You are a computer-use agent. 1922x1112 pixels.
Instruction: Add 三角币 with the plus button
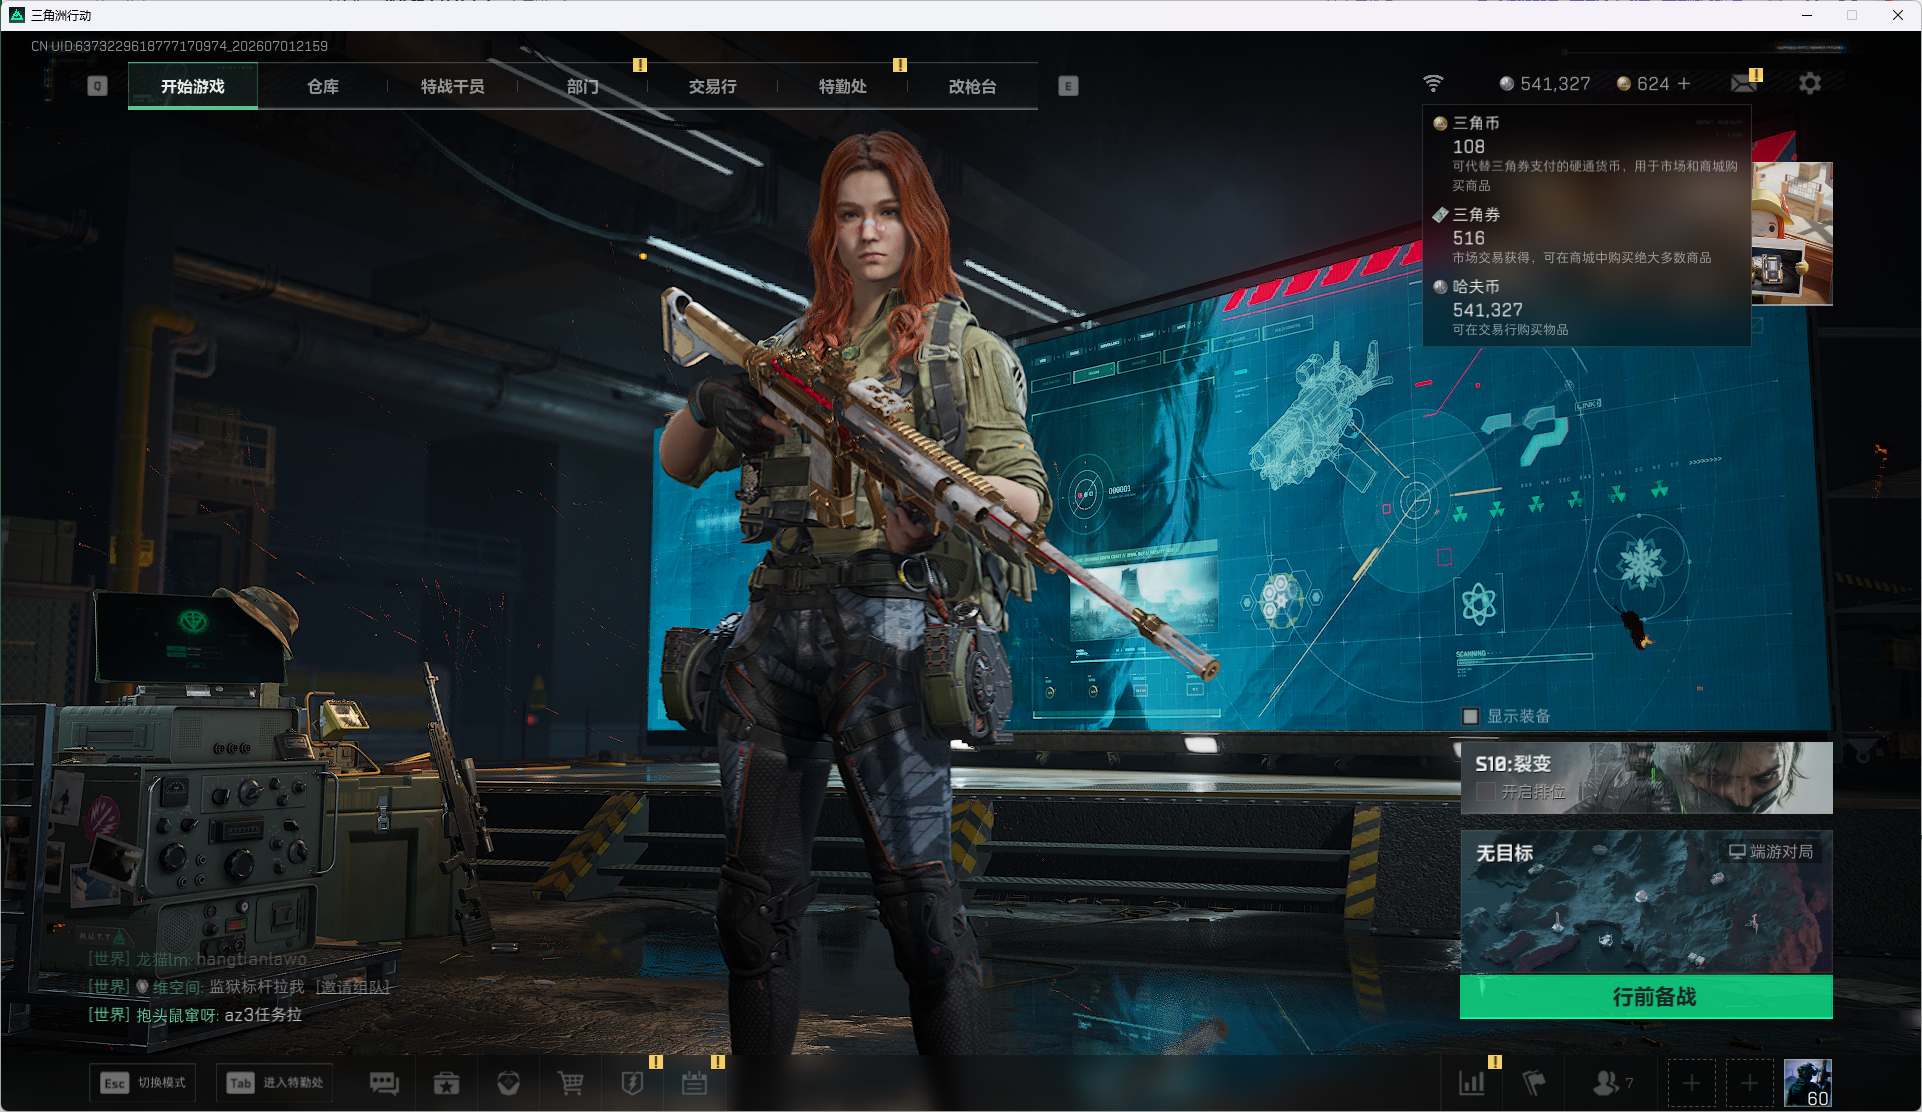[x=1684, y=84]
